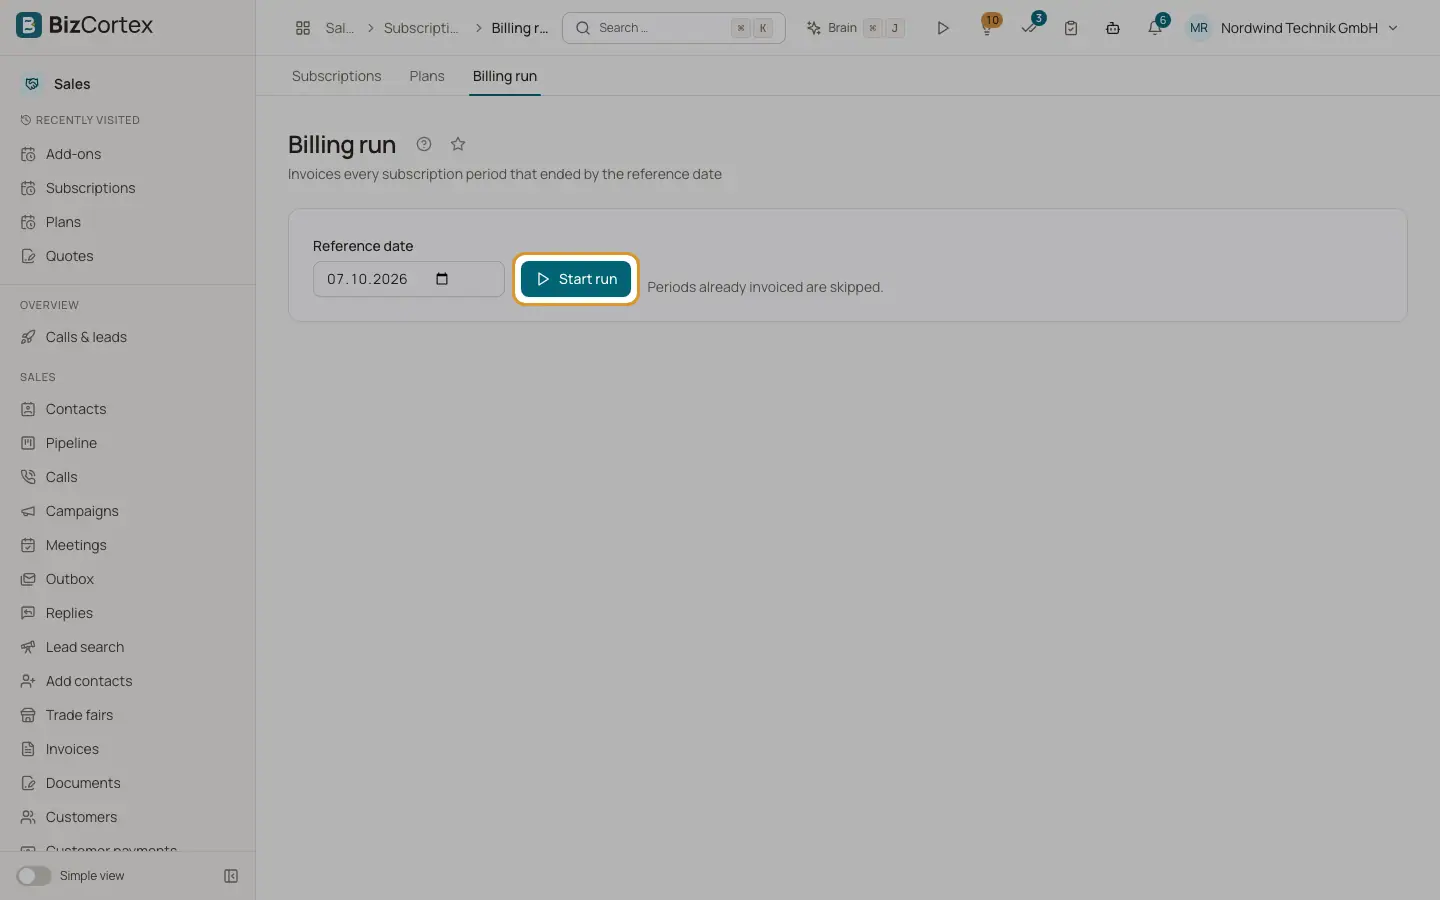Open Calls sidebar item under Sales
The width and height of the screenshot is (1440, 900).
pos(128,477)
